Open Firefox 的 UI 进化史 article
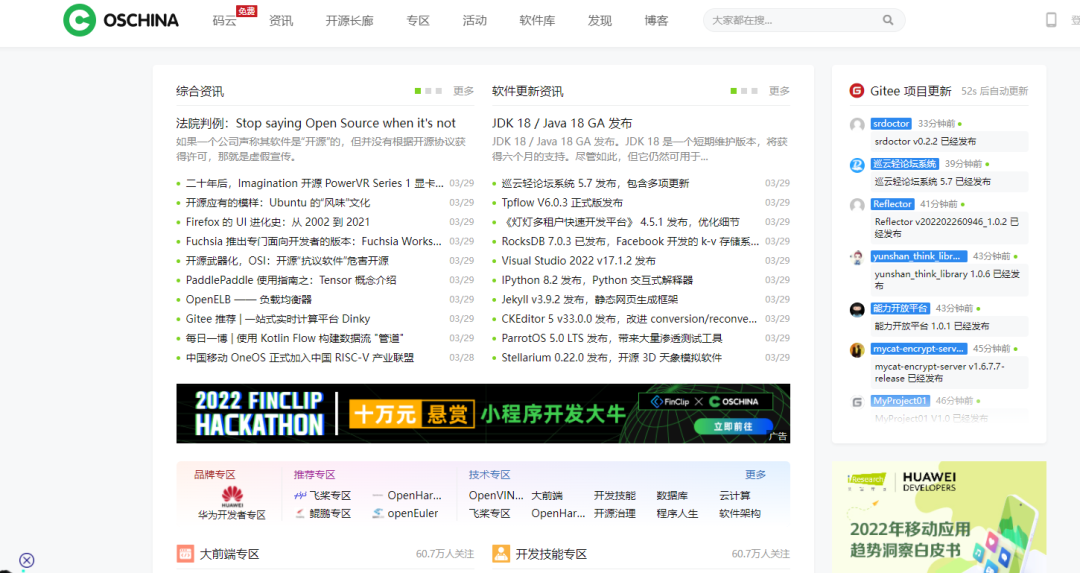This screenshot has height=573, width=1080. (x=278, y=222)
